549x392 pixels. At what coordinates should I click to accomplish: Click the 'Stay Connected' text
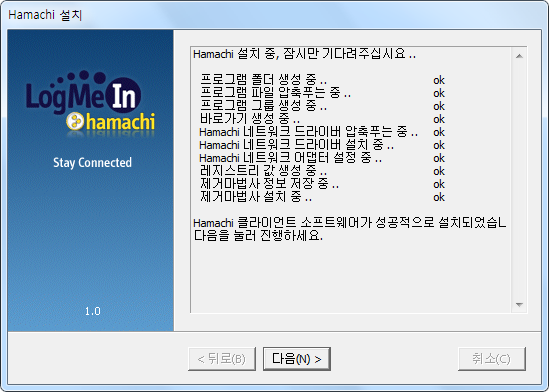pos(92,163)
